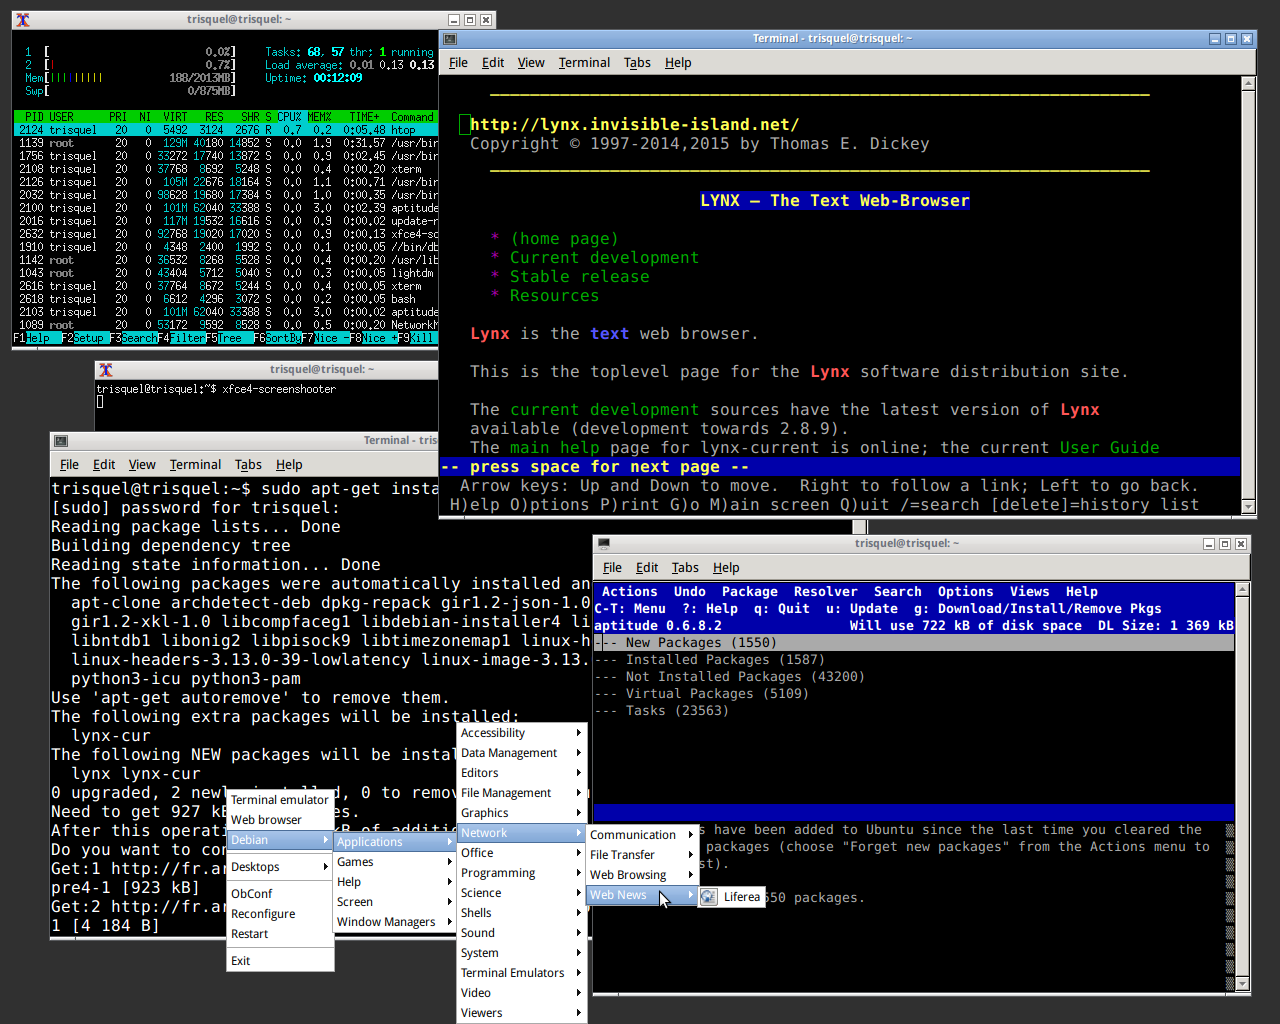Screen dimensions: 1280x1024
Task: Open File menu in Lynx terminal window
Action: [458, 62]
